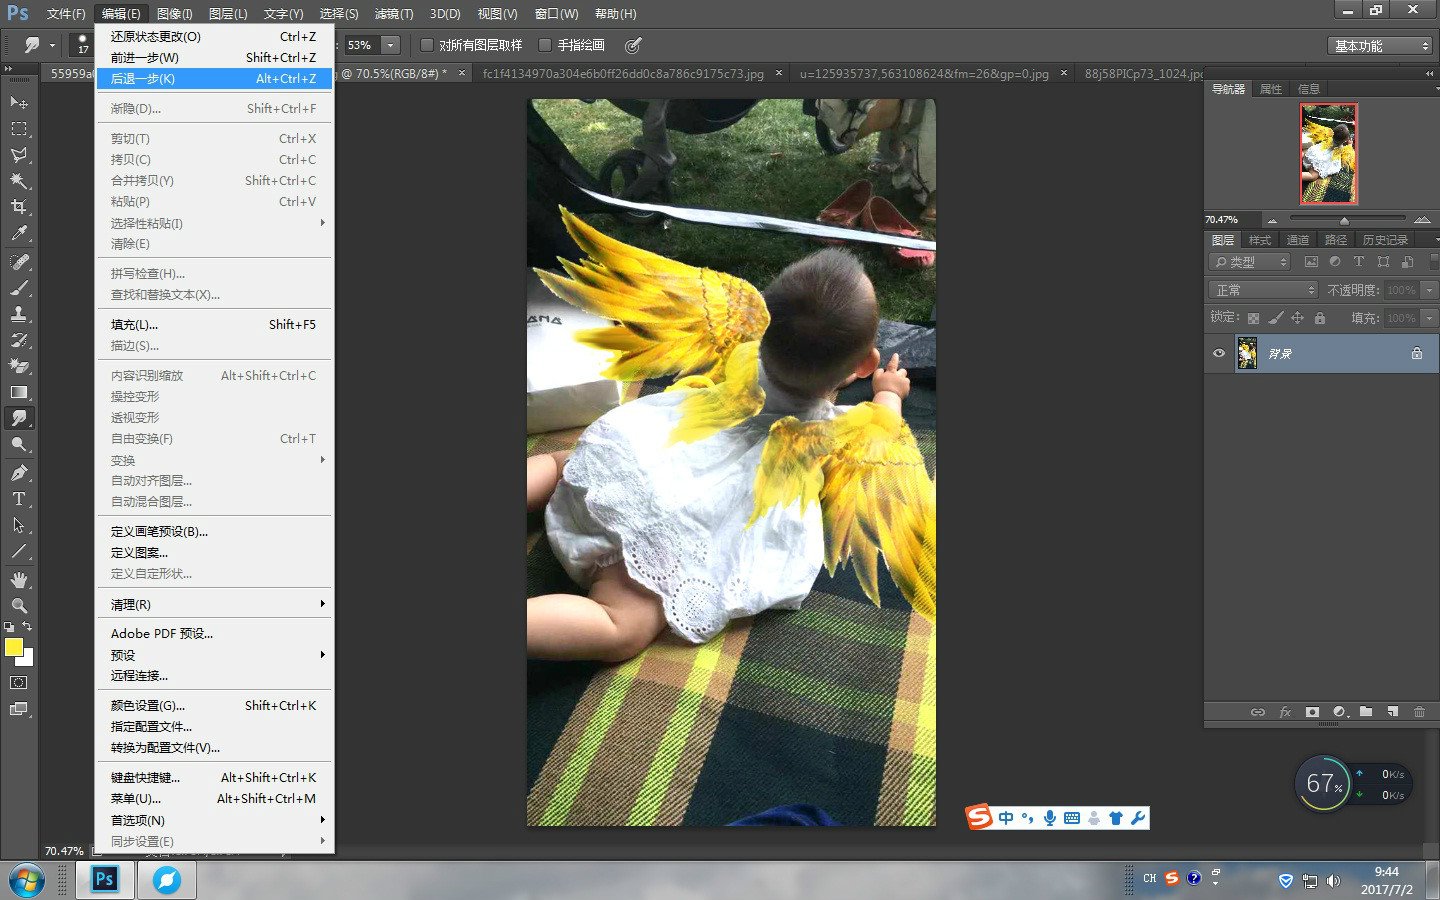This screenshot has height=900, width=1440.
Task: Enable 对所有图层取样 checkbox
Action: [427, 45]
